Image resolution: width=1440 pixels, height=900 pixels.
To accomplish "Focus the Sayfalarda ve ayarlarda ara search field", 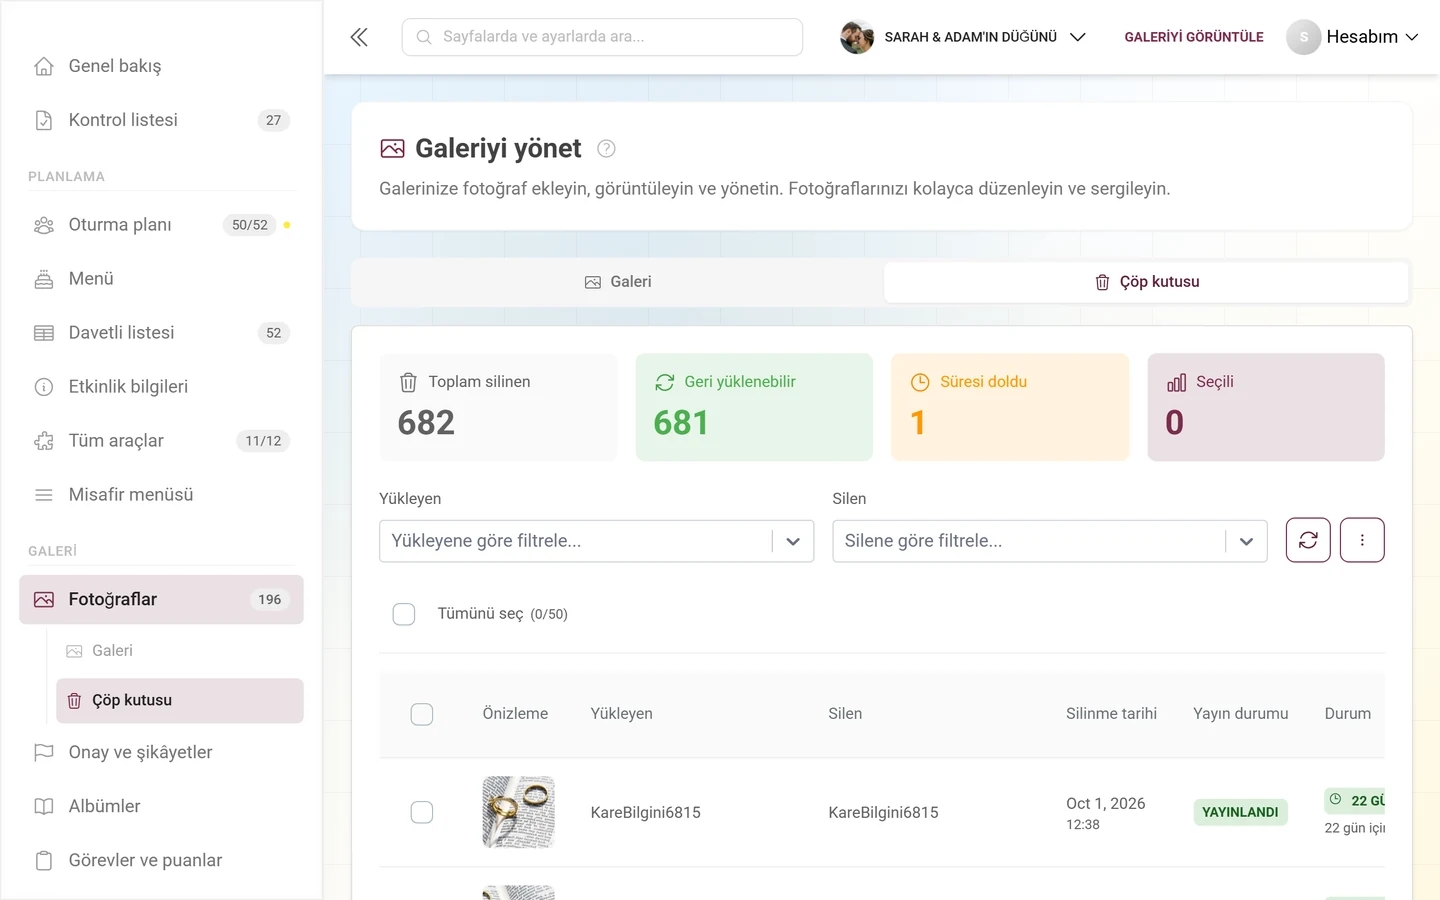I will point(602,37).
